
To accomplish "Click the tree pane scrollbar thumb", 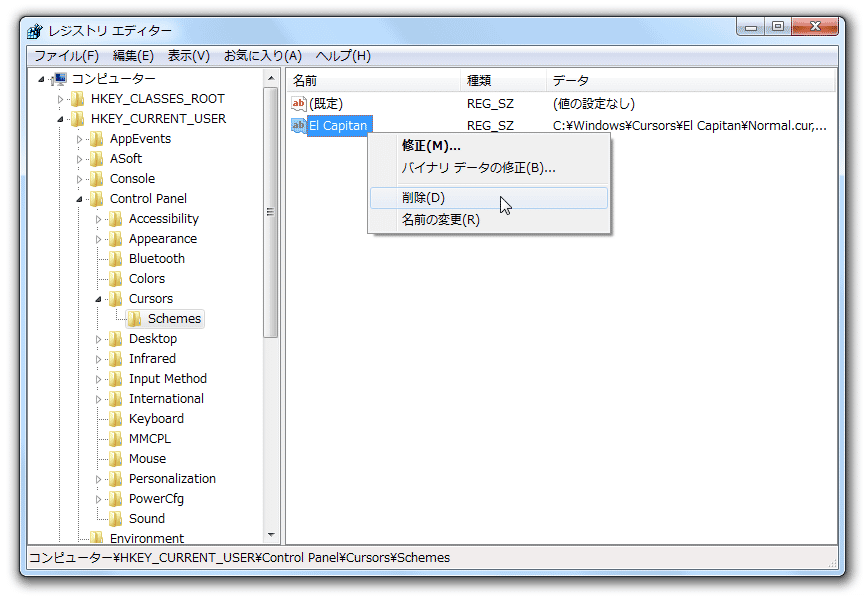I will pos(271,212).
